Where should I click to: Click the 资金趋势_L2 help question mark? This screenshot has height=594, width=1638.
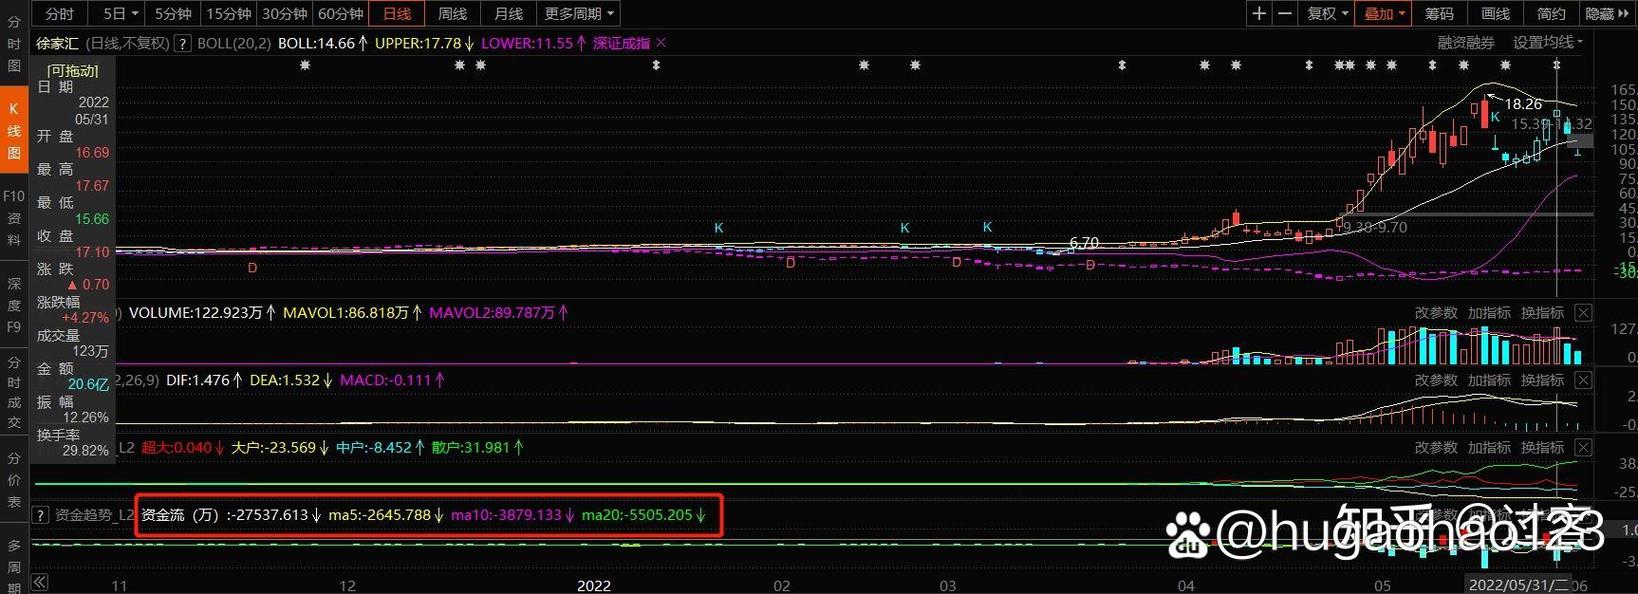coord(40,515)
